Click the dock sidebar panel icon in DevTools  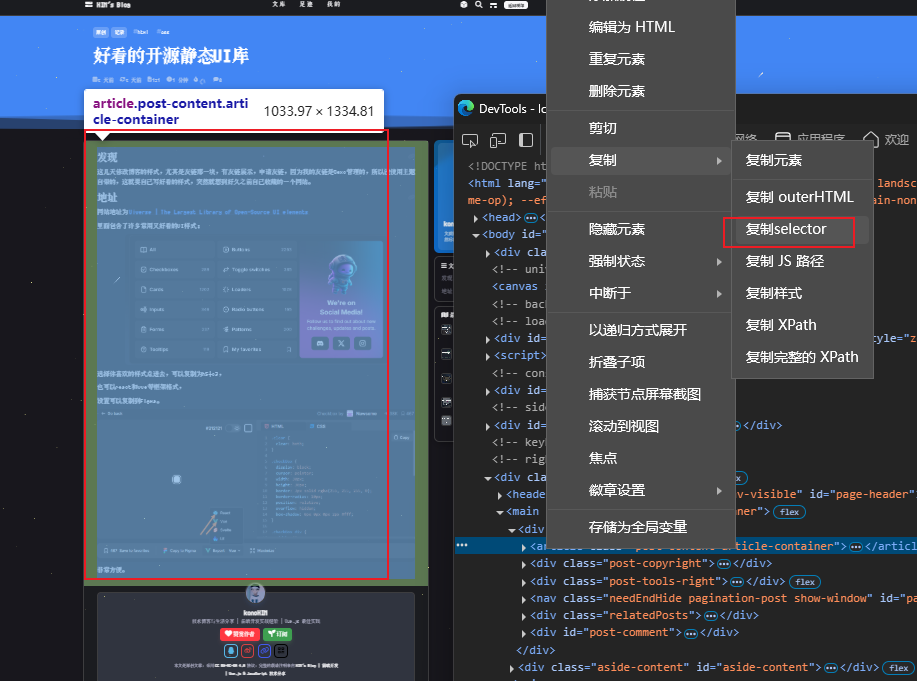coord(526,140)
